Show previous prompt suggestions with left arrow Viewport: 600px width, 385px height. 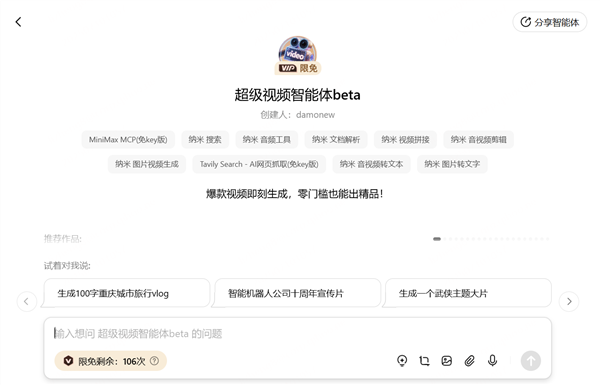coord(26,302)
